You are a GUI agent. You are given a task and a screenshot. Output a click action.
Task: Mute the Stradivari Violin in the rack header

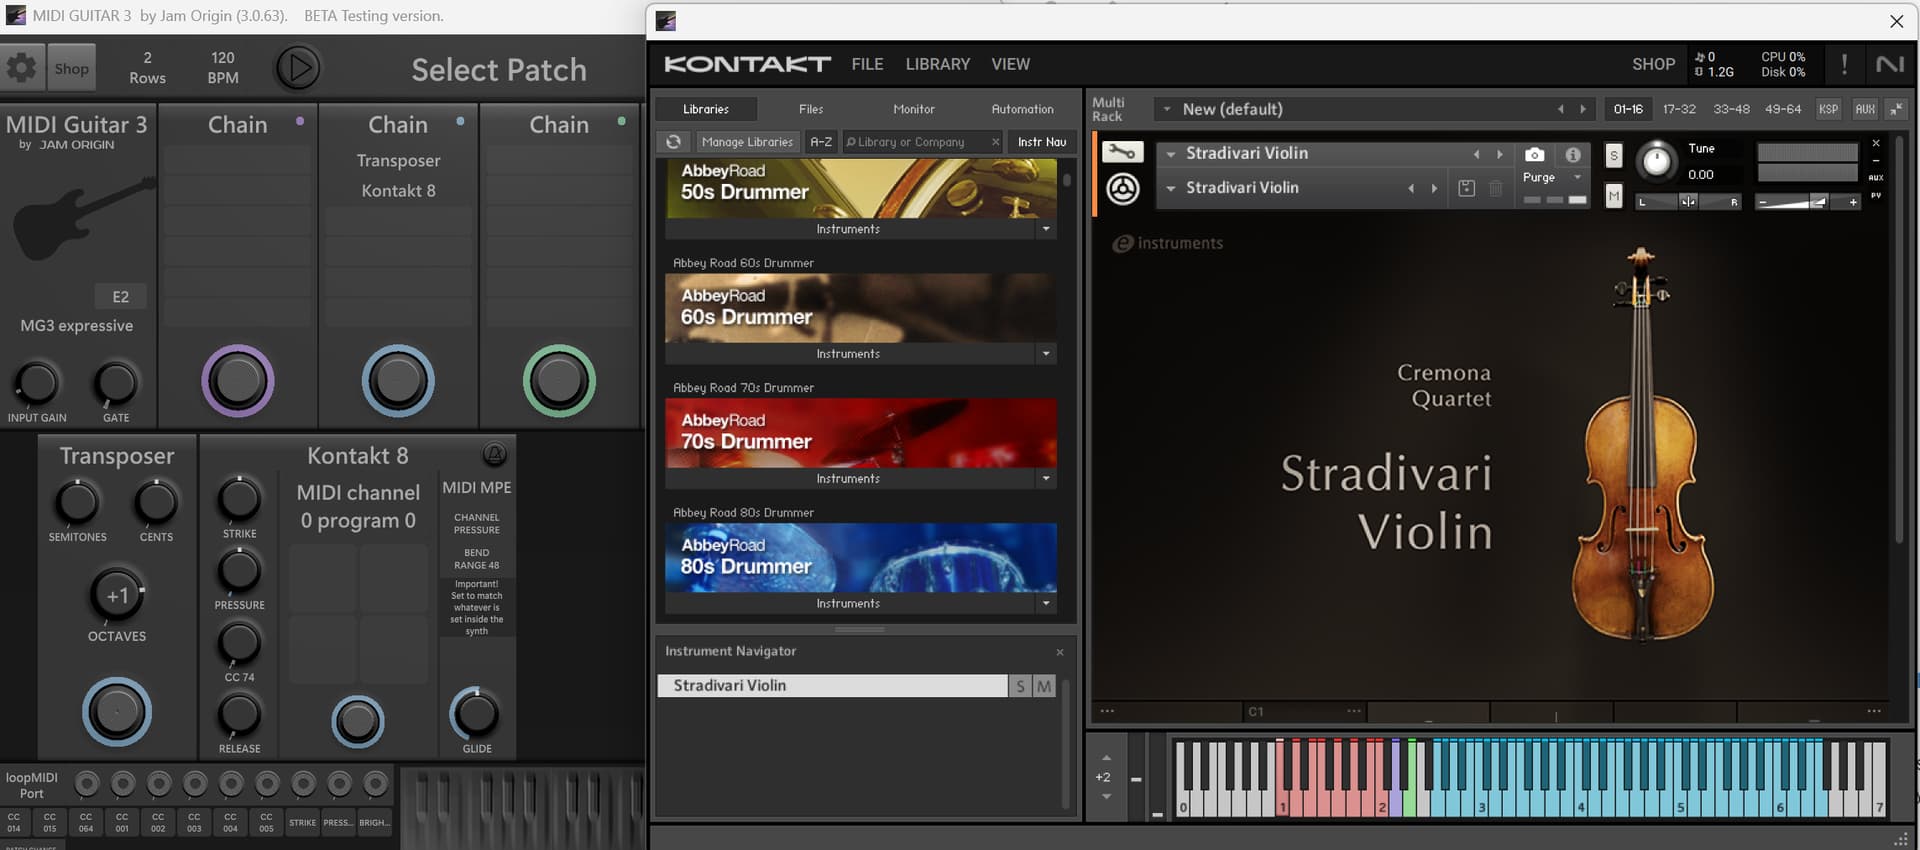click(x=1613, y=196)
